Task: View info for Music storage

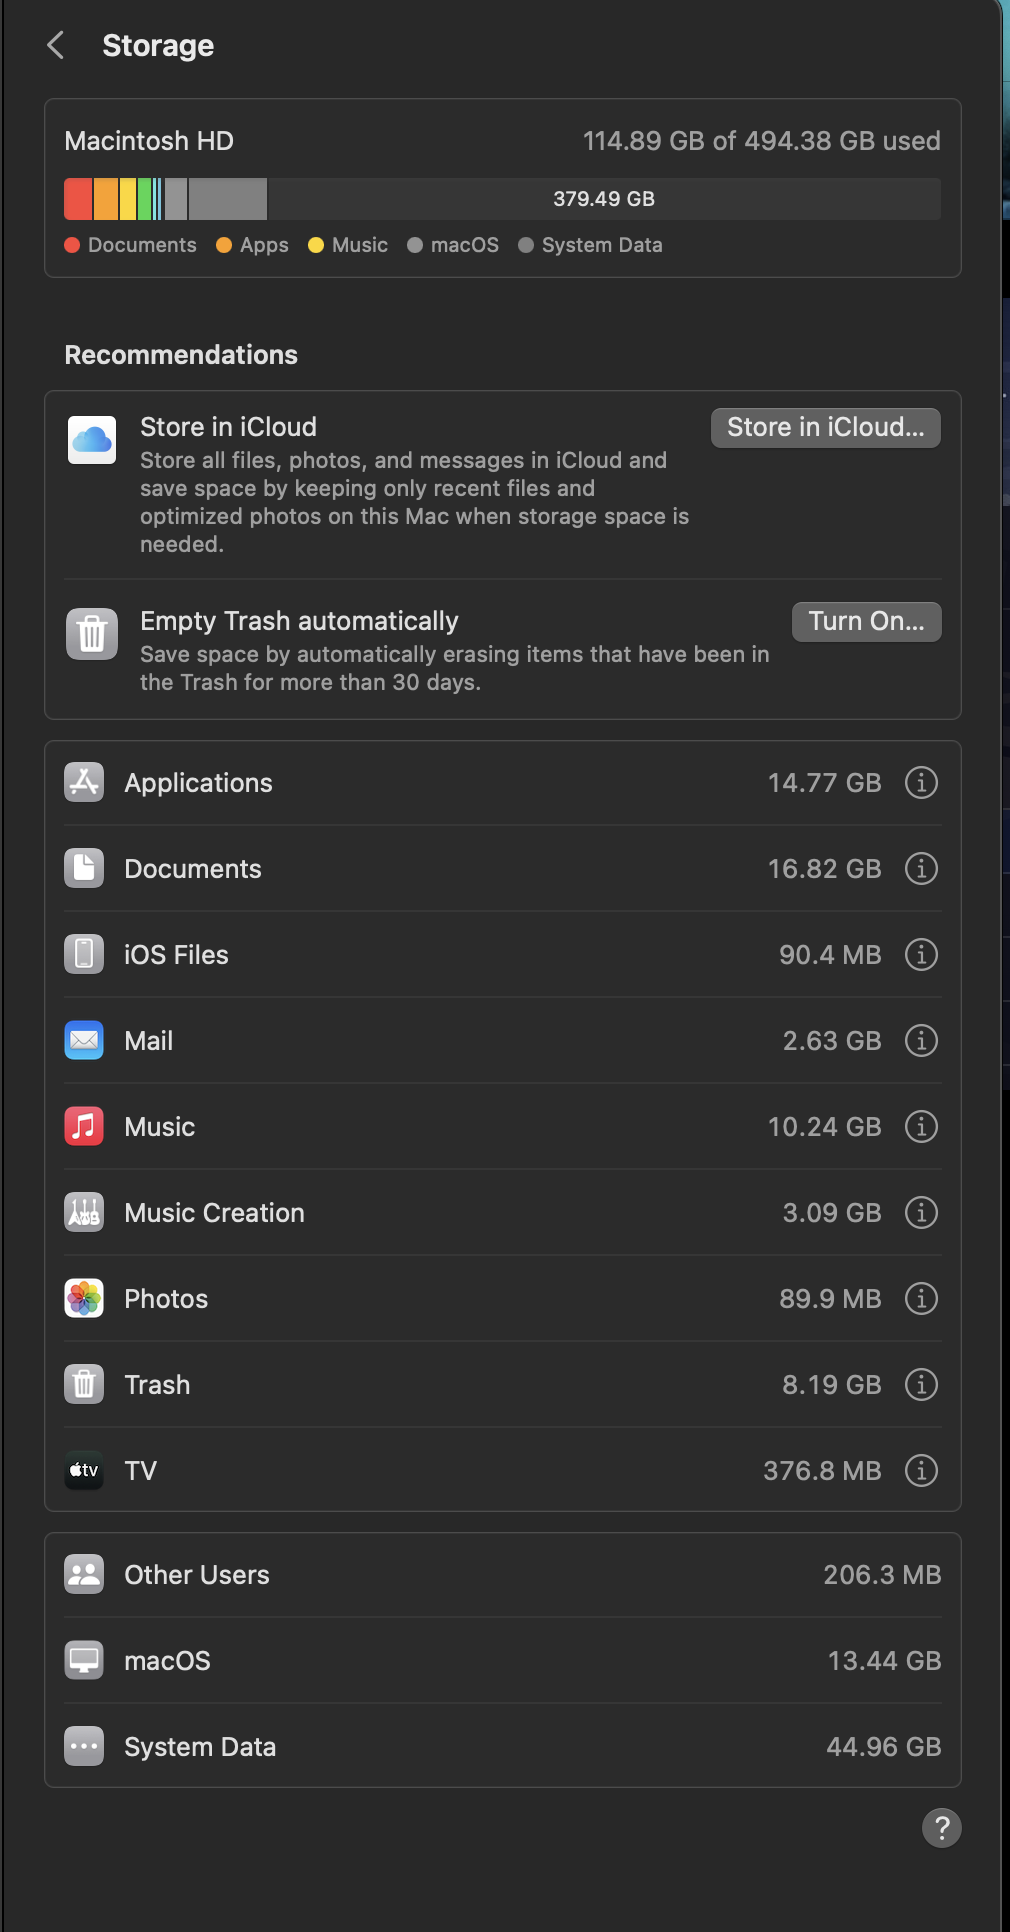Action: pos(921,1126)
